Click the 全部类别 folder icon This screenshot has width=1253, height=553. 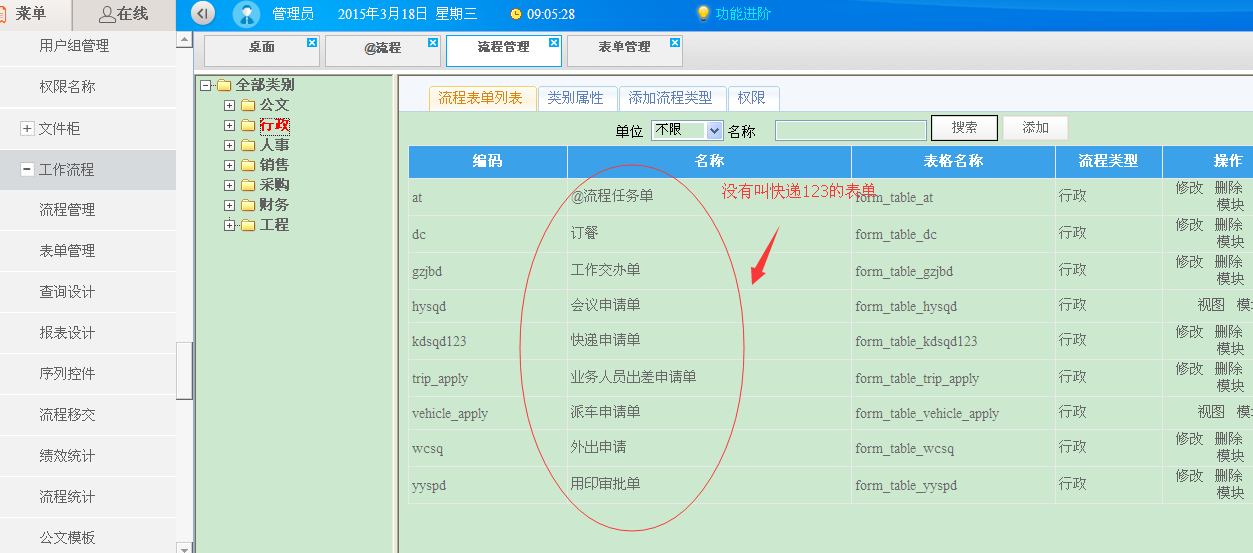[224, 85]
